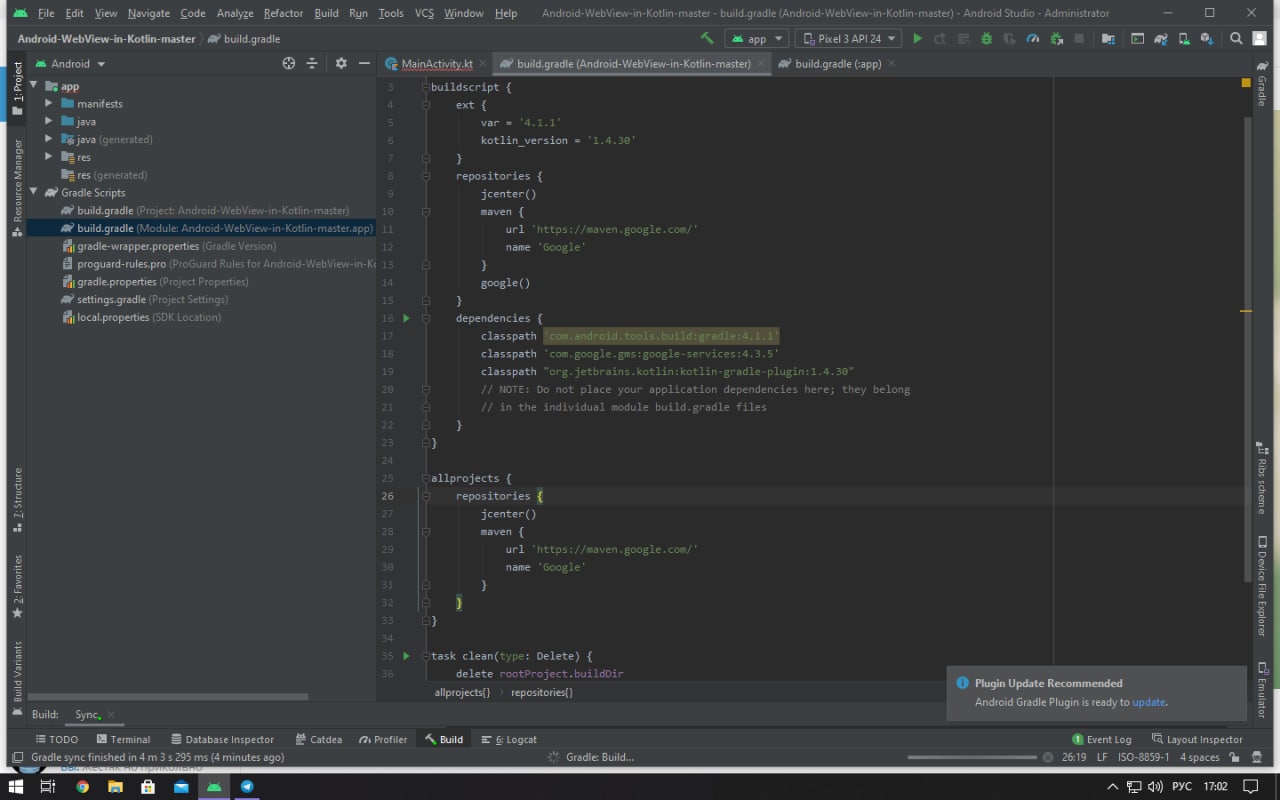Open SDK Manager cube icon in toolbar
The image size is (1280, 800).
pos(1207,39)
